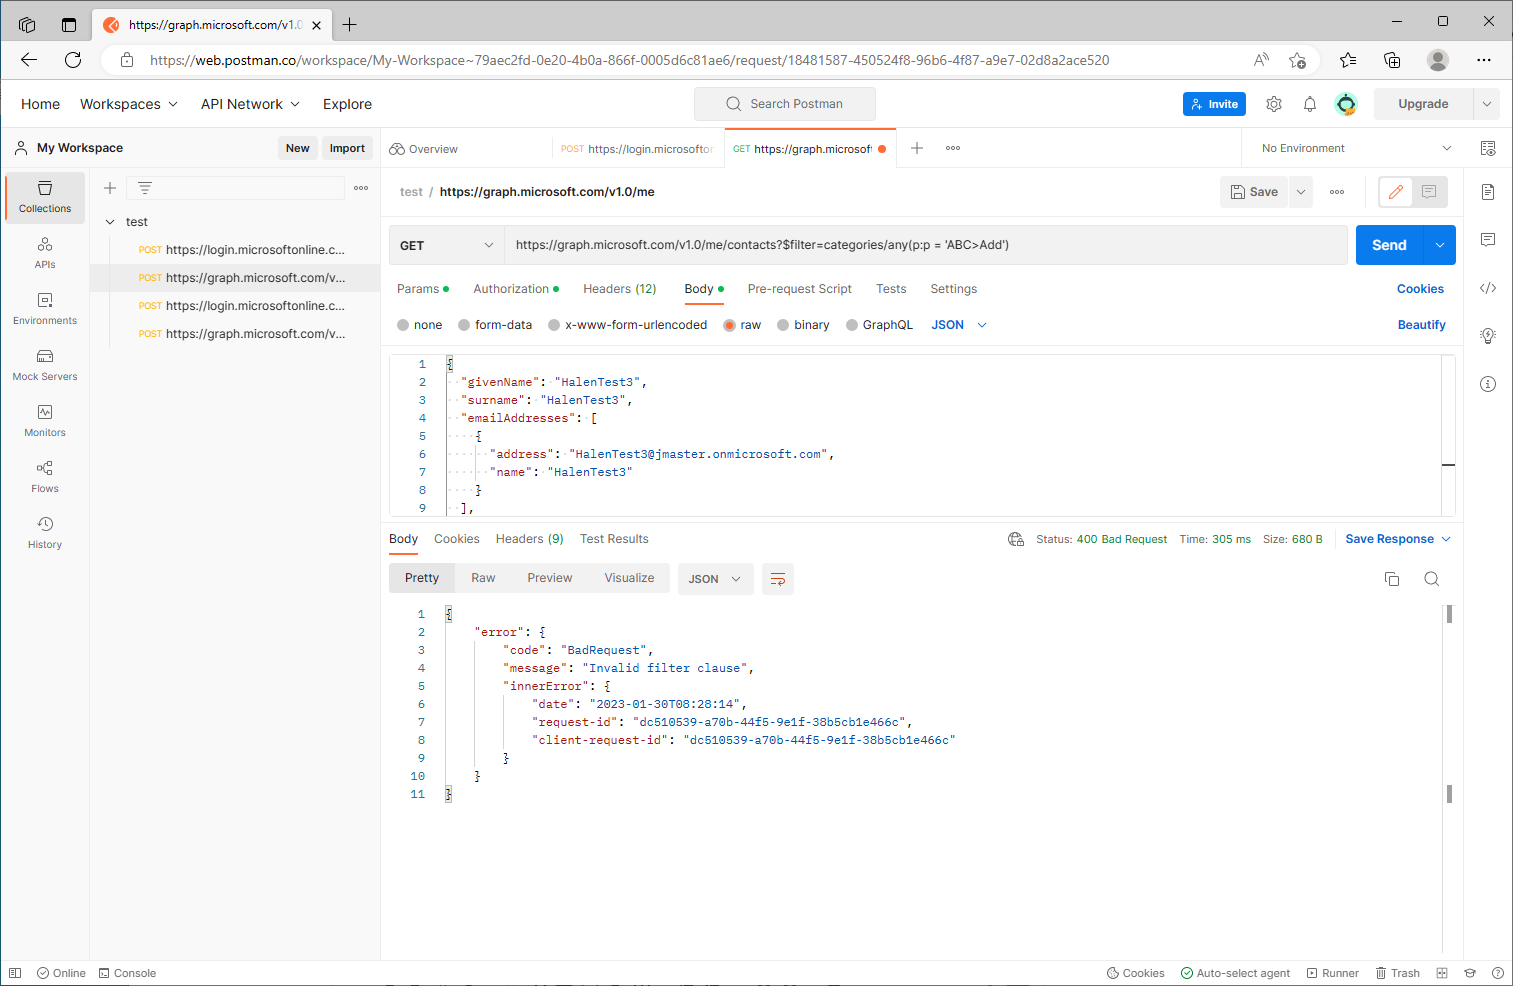Open request History from the sidebar

click(x=44, y=533)
